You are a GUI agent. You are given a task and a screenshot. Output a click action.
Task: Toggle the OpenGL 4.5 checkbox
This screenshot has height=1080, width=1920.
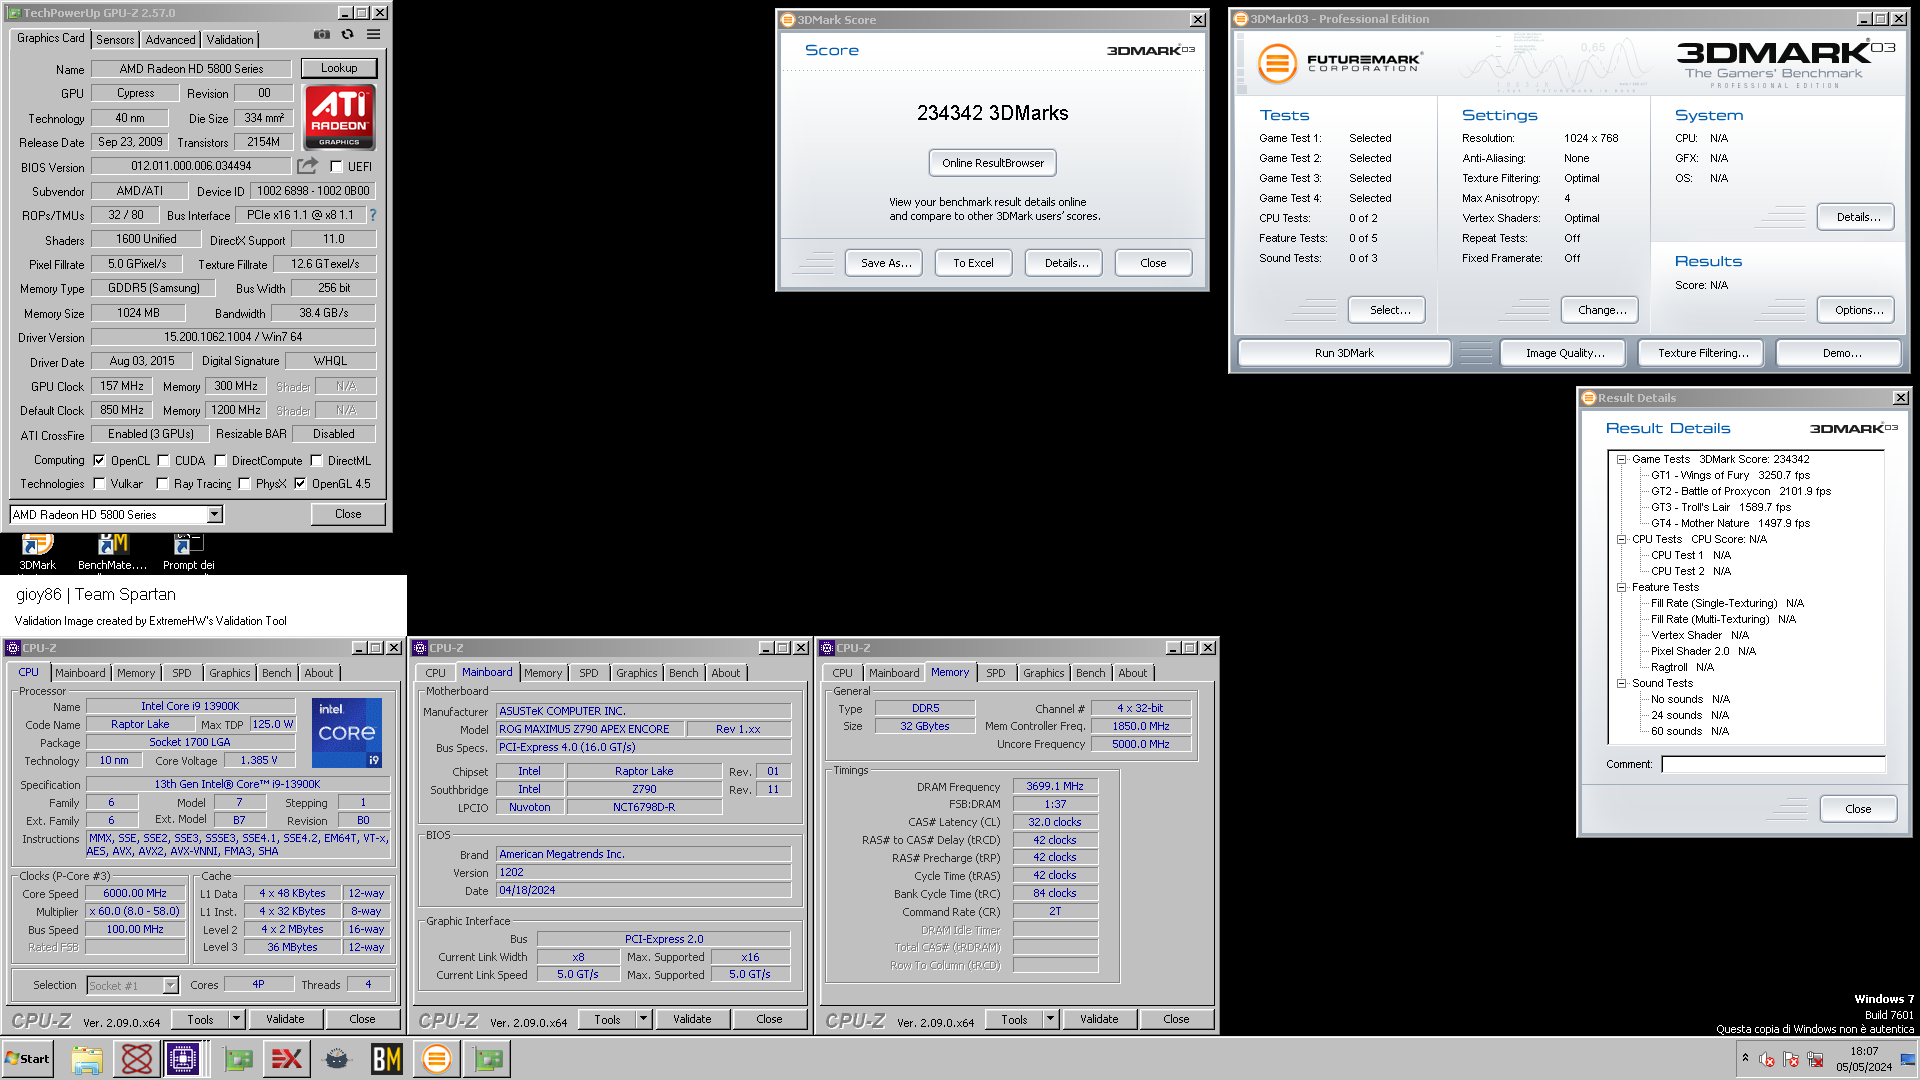click(x=300, y=484)
